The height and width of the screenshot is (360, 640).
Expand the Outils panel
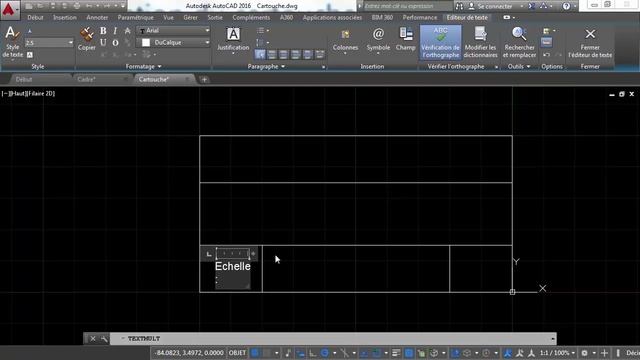coord(519,67)
